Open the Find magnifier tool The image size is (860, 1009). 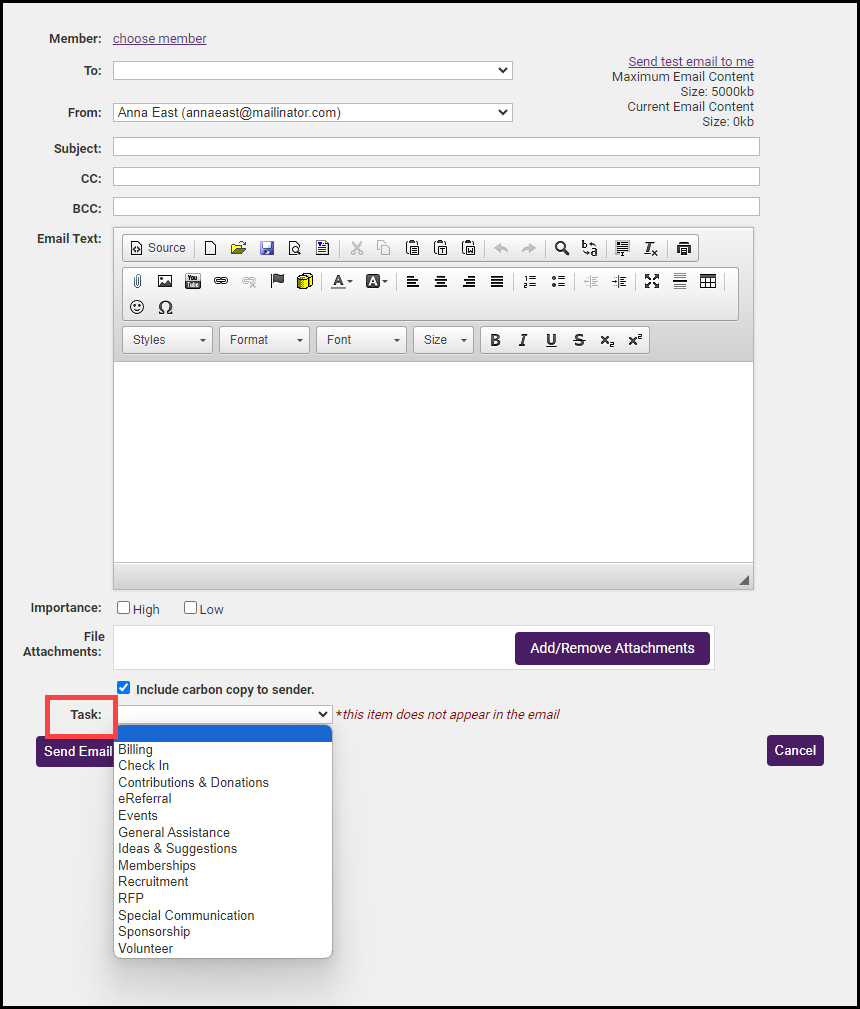pos(562,248)
